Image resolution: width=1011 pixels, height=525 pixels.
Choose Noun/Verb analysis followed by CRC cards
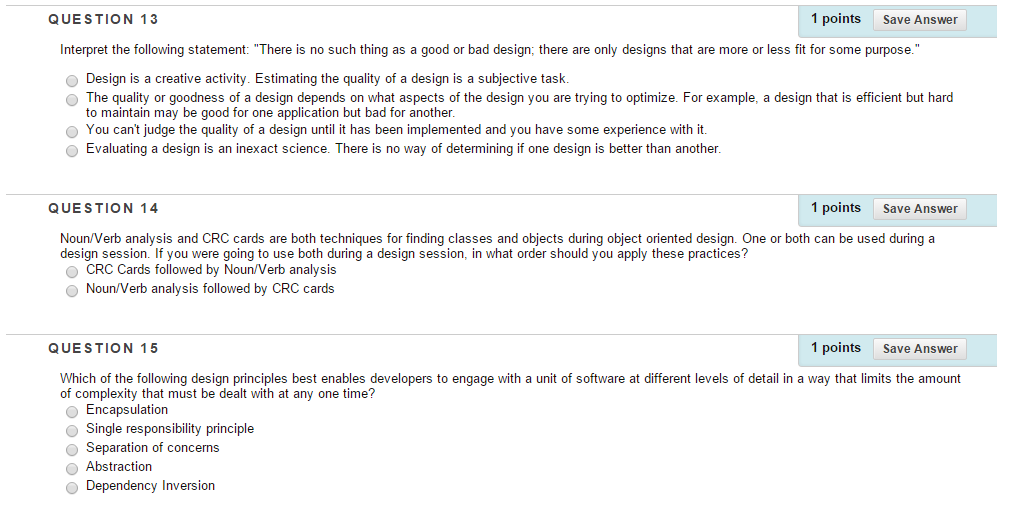tap(72, 291)
